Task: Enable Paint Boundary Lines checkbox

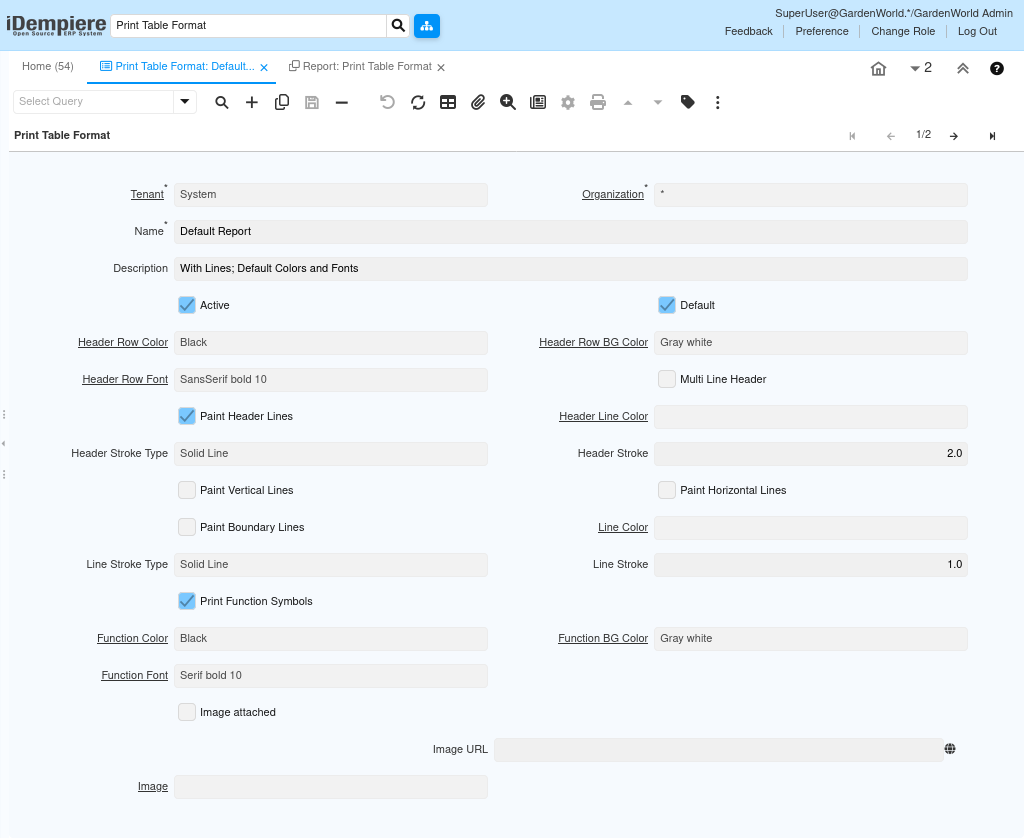Action: click(187, 527)
